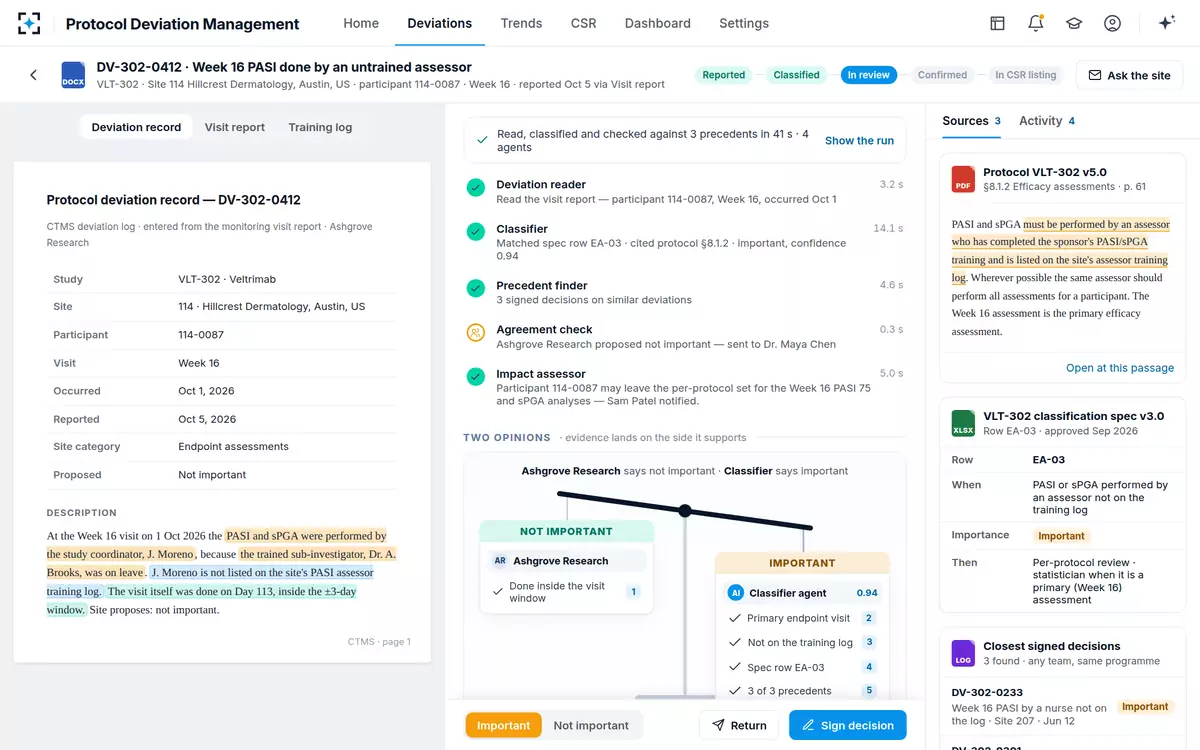Click the XLSX classification spec icon
Image resolution: width=1200 pixels, height=750 pixels.
click(x=963, y=423)
